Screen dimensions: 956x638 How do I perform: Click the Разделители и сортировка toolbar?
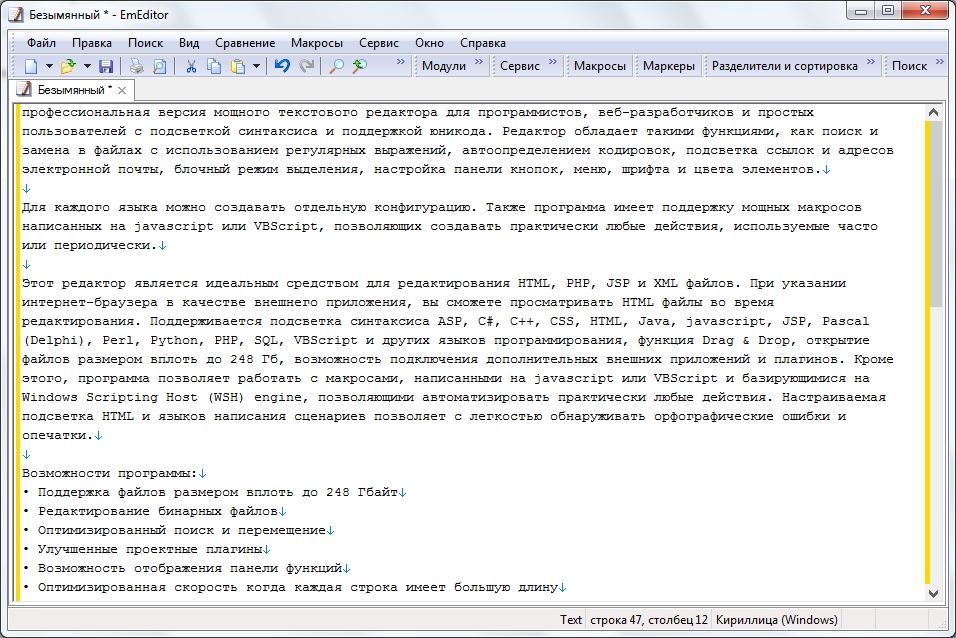coord(784,66)
